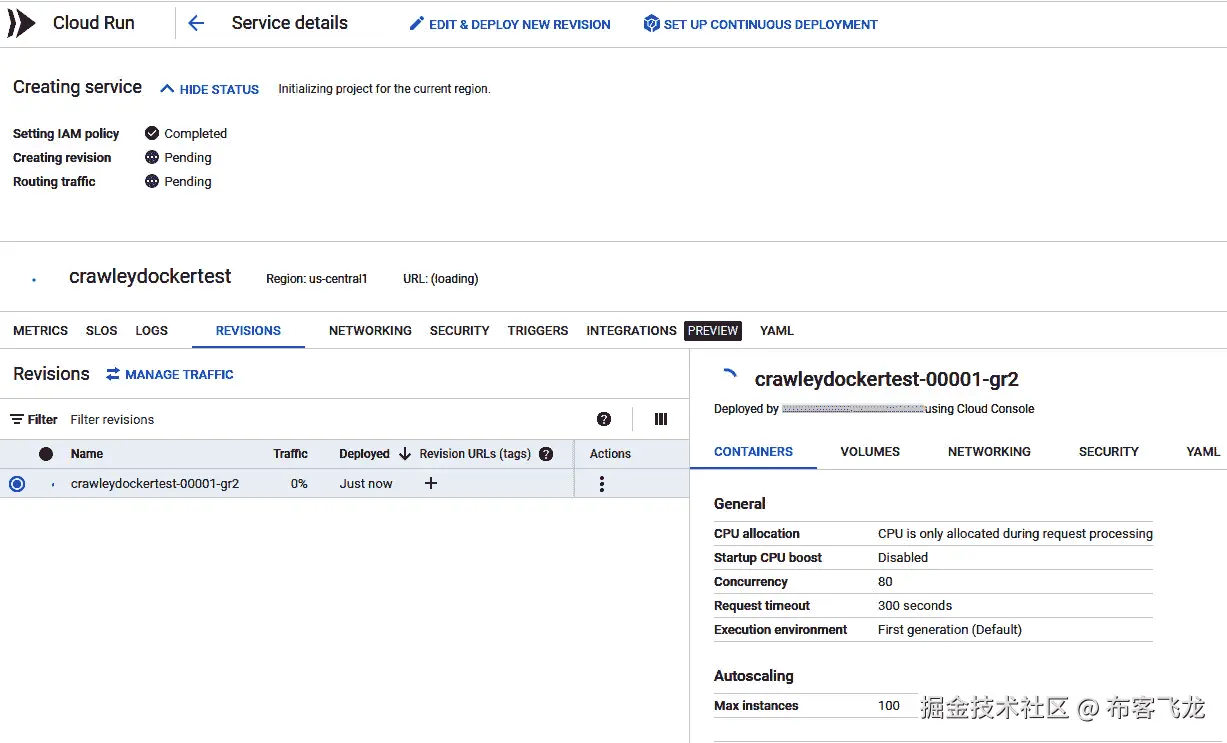Image resolution: width=1227 pixels, height=743 pixels.
Task: Select radio button for crawleydockertest-00001-gr2 revision
Action: pyautogui.click(x=17, y=484)
